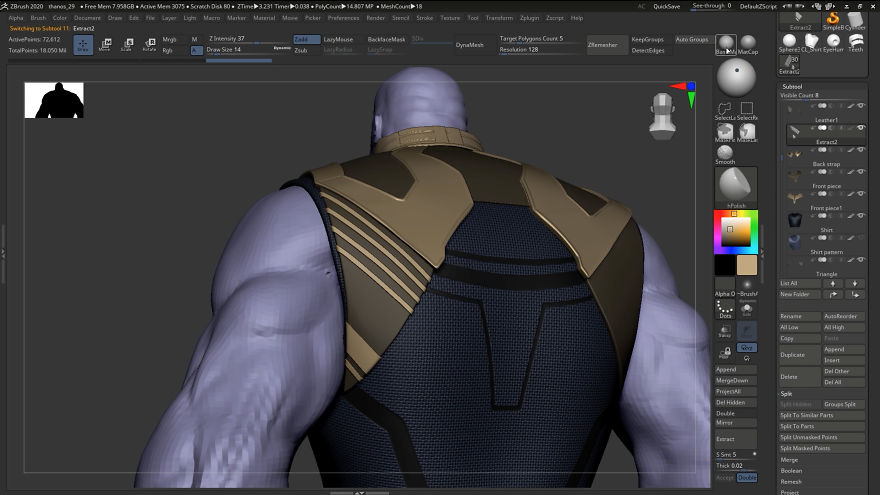Select the tan main color swatch
The height and width of the screenshot is (495, 880).
pos(746,265)
